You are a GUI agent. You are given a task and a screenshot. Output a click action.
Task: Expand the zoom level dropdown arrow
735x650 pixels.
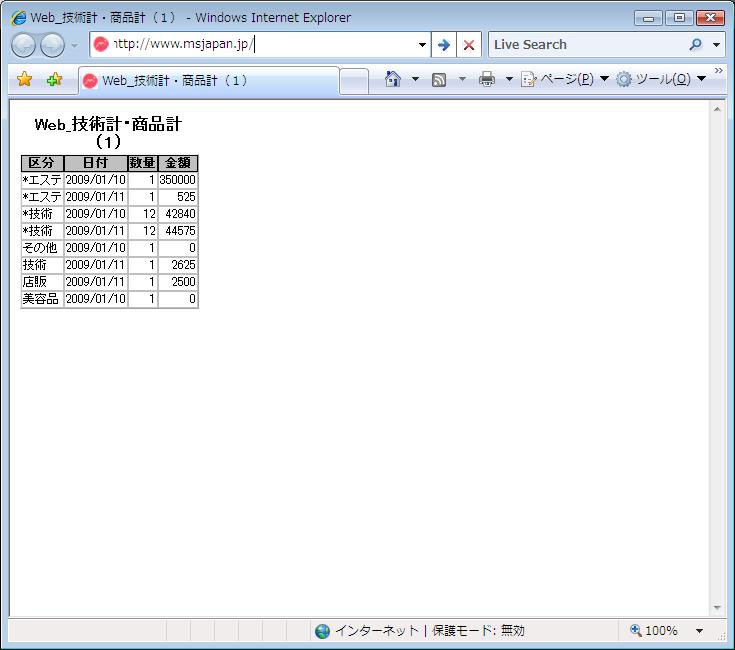[x=699, y=631]
